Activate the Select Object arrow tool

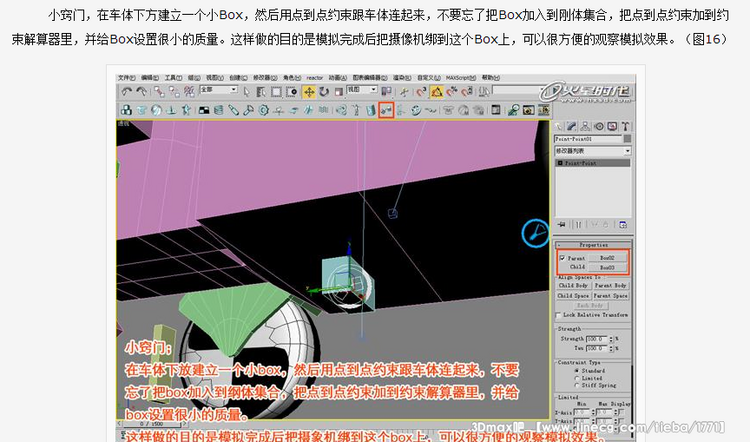(x=247, y=91)
